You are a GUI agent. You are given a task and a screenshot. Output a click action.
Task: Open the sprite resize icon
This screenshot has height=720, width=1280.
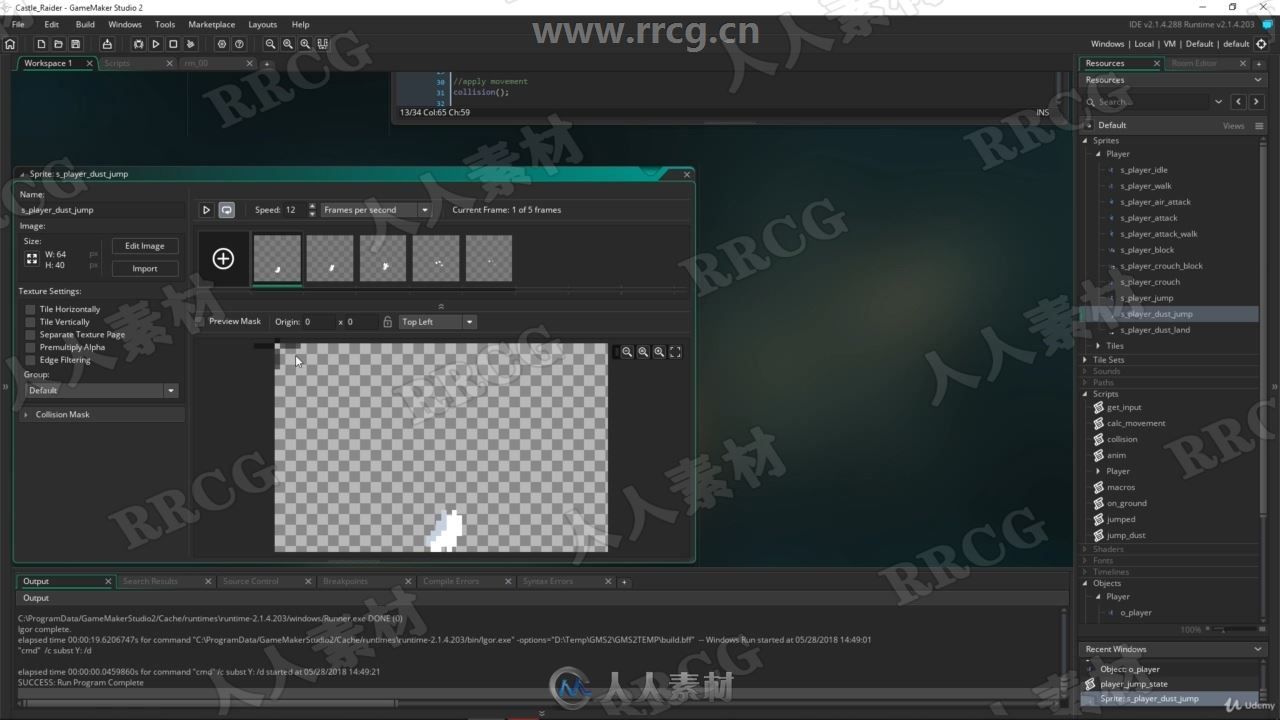click(x=32, y=259)
